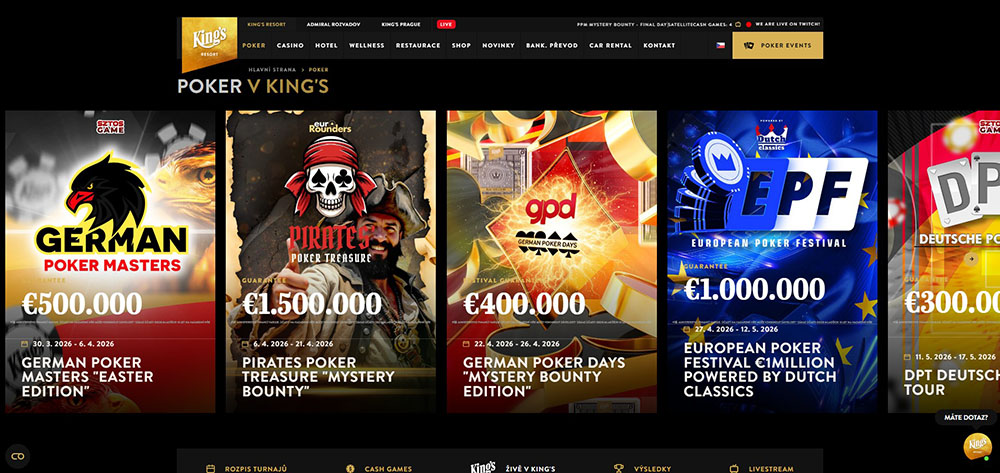Switch to the King's Prague tab

pos(399,24)
